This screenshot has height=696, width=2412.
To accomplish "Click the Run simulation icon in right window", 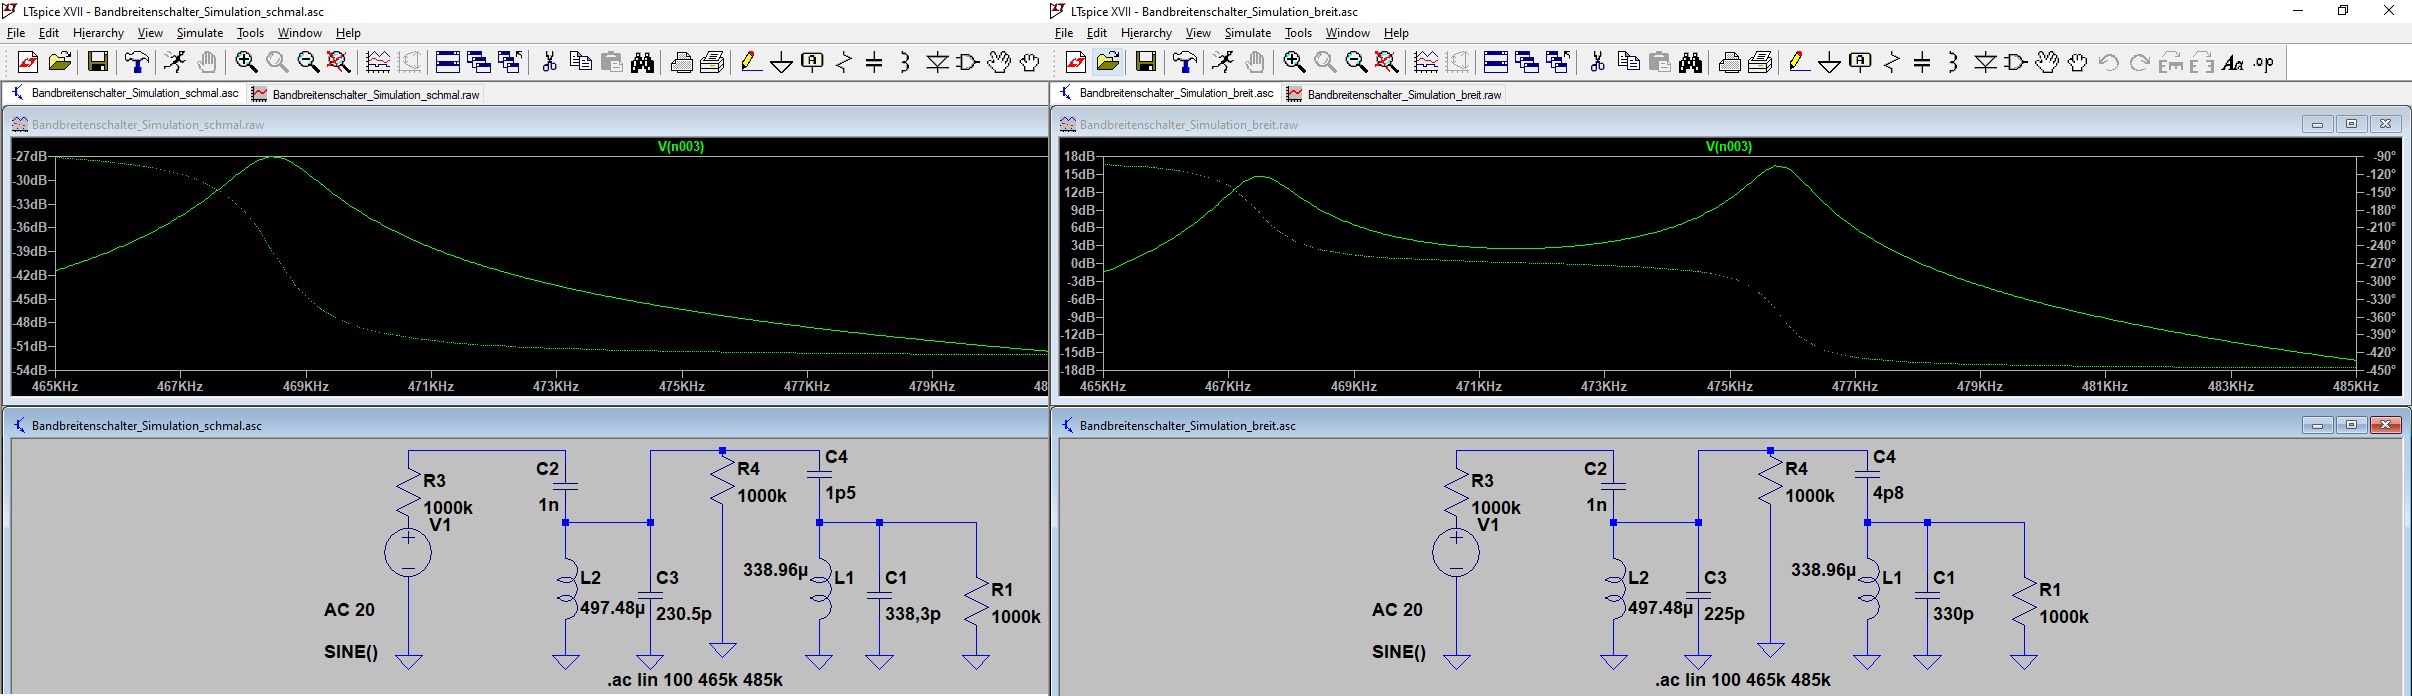I will [x=1223, y=62].
